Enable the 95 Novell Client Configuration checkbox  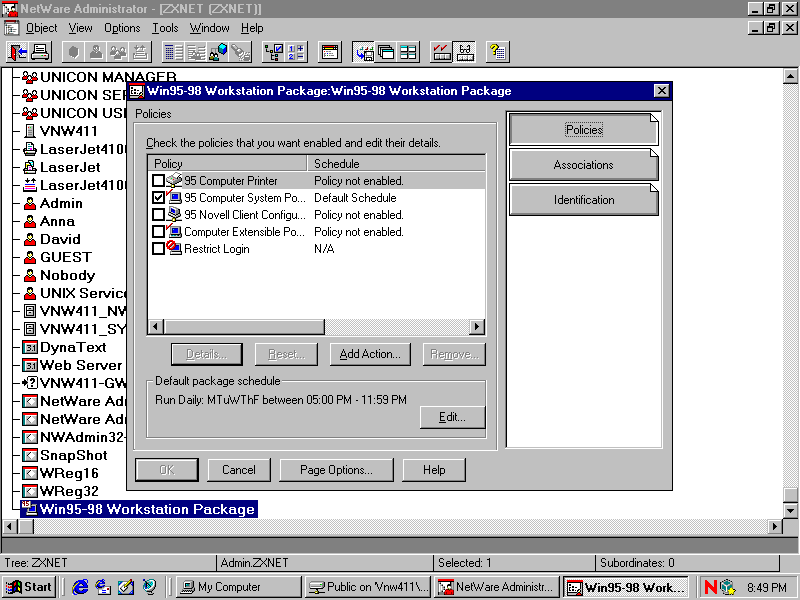pos(158,215)
